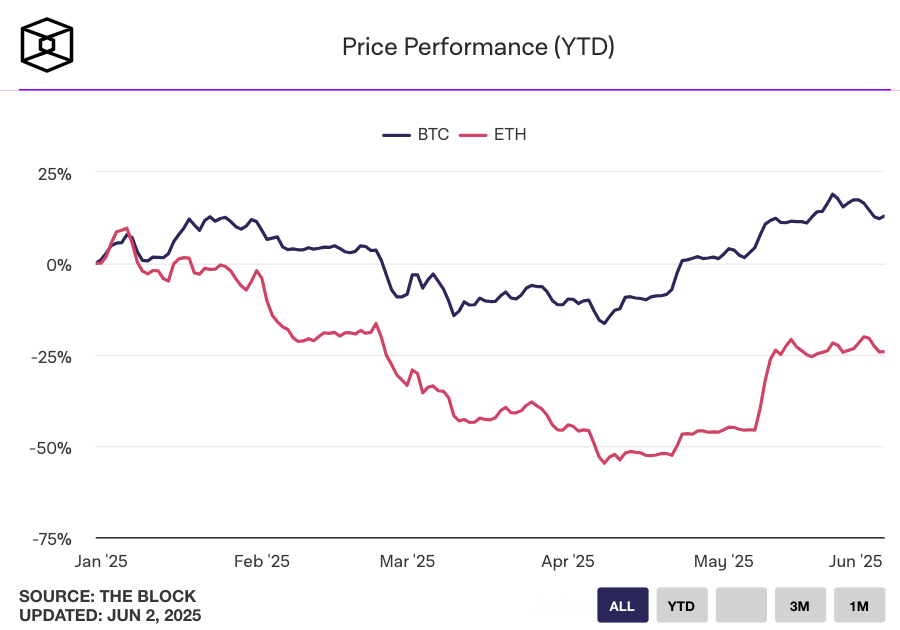
Task: Click the -75% y-axis label
Action: coord(51,538)
